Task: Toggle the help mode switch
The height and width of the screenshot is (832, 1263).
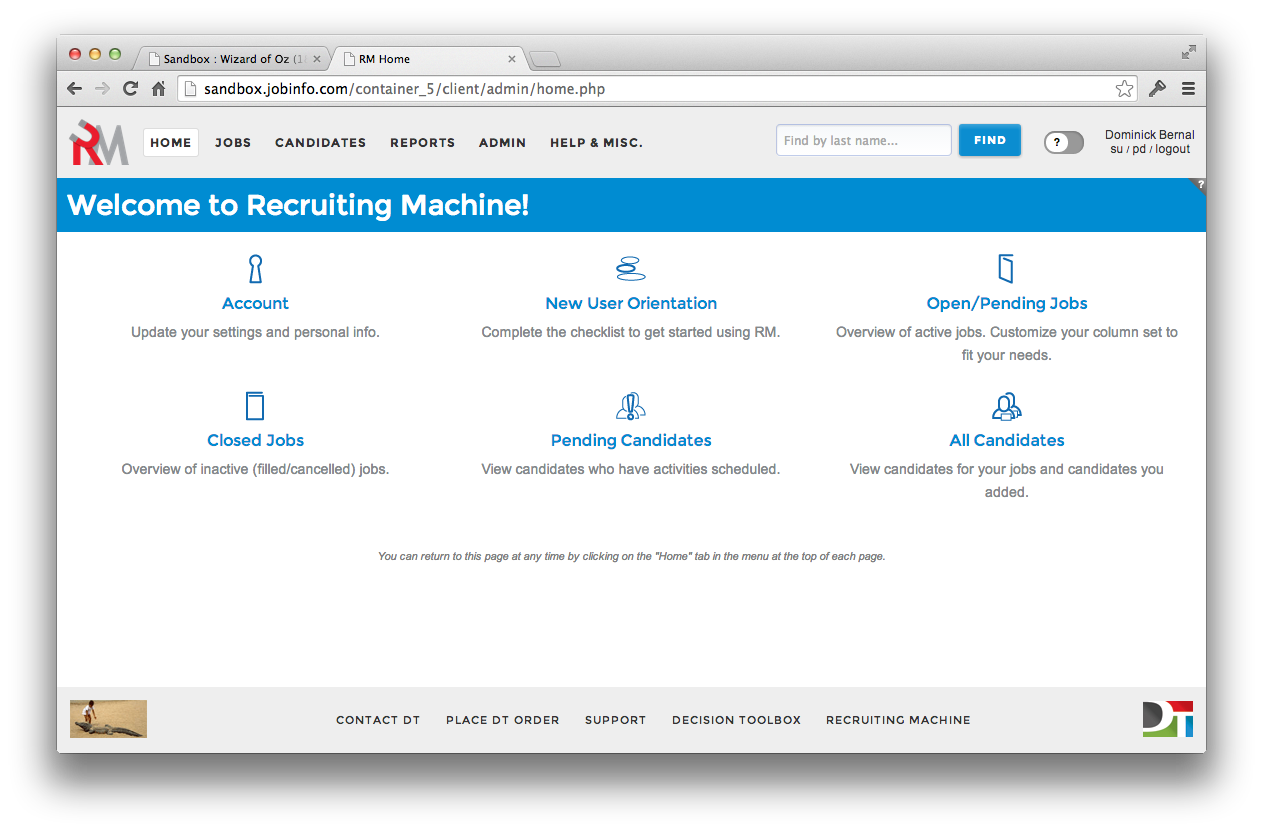Action: click(x=1064, y=142)
